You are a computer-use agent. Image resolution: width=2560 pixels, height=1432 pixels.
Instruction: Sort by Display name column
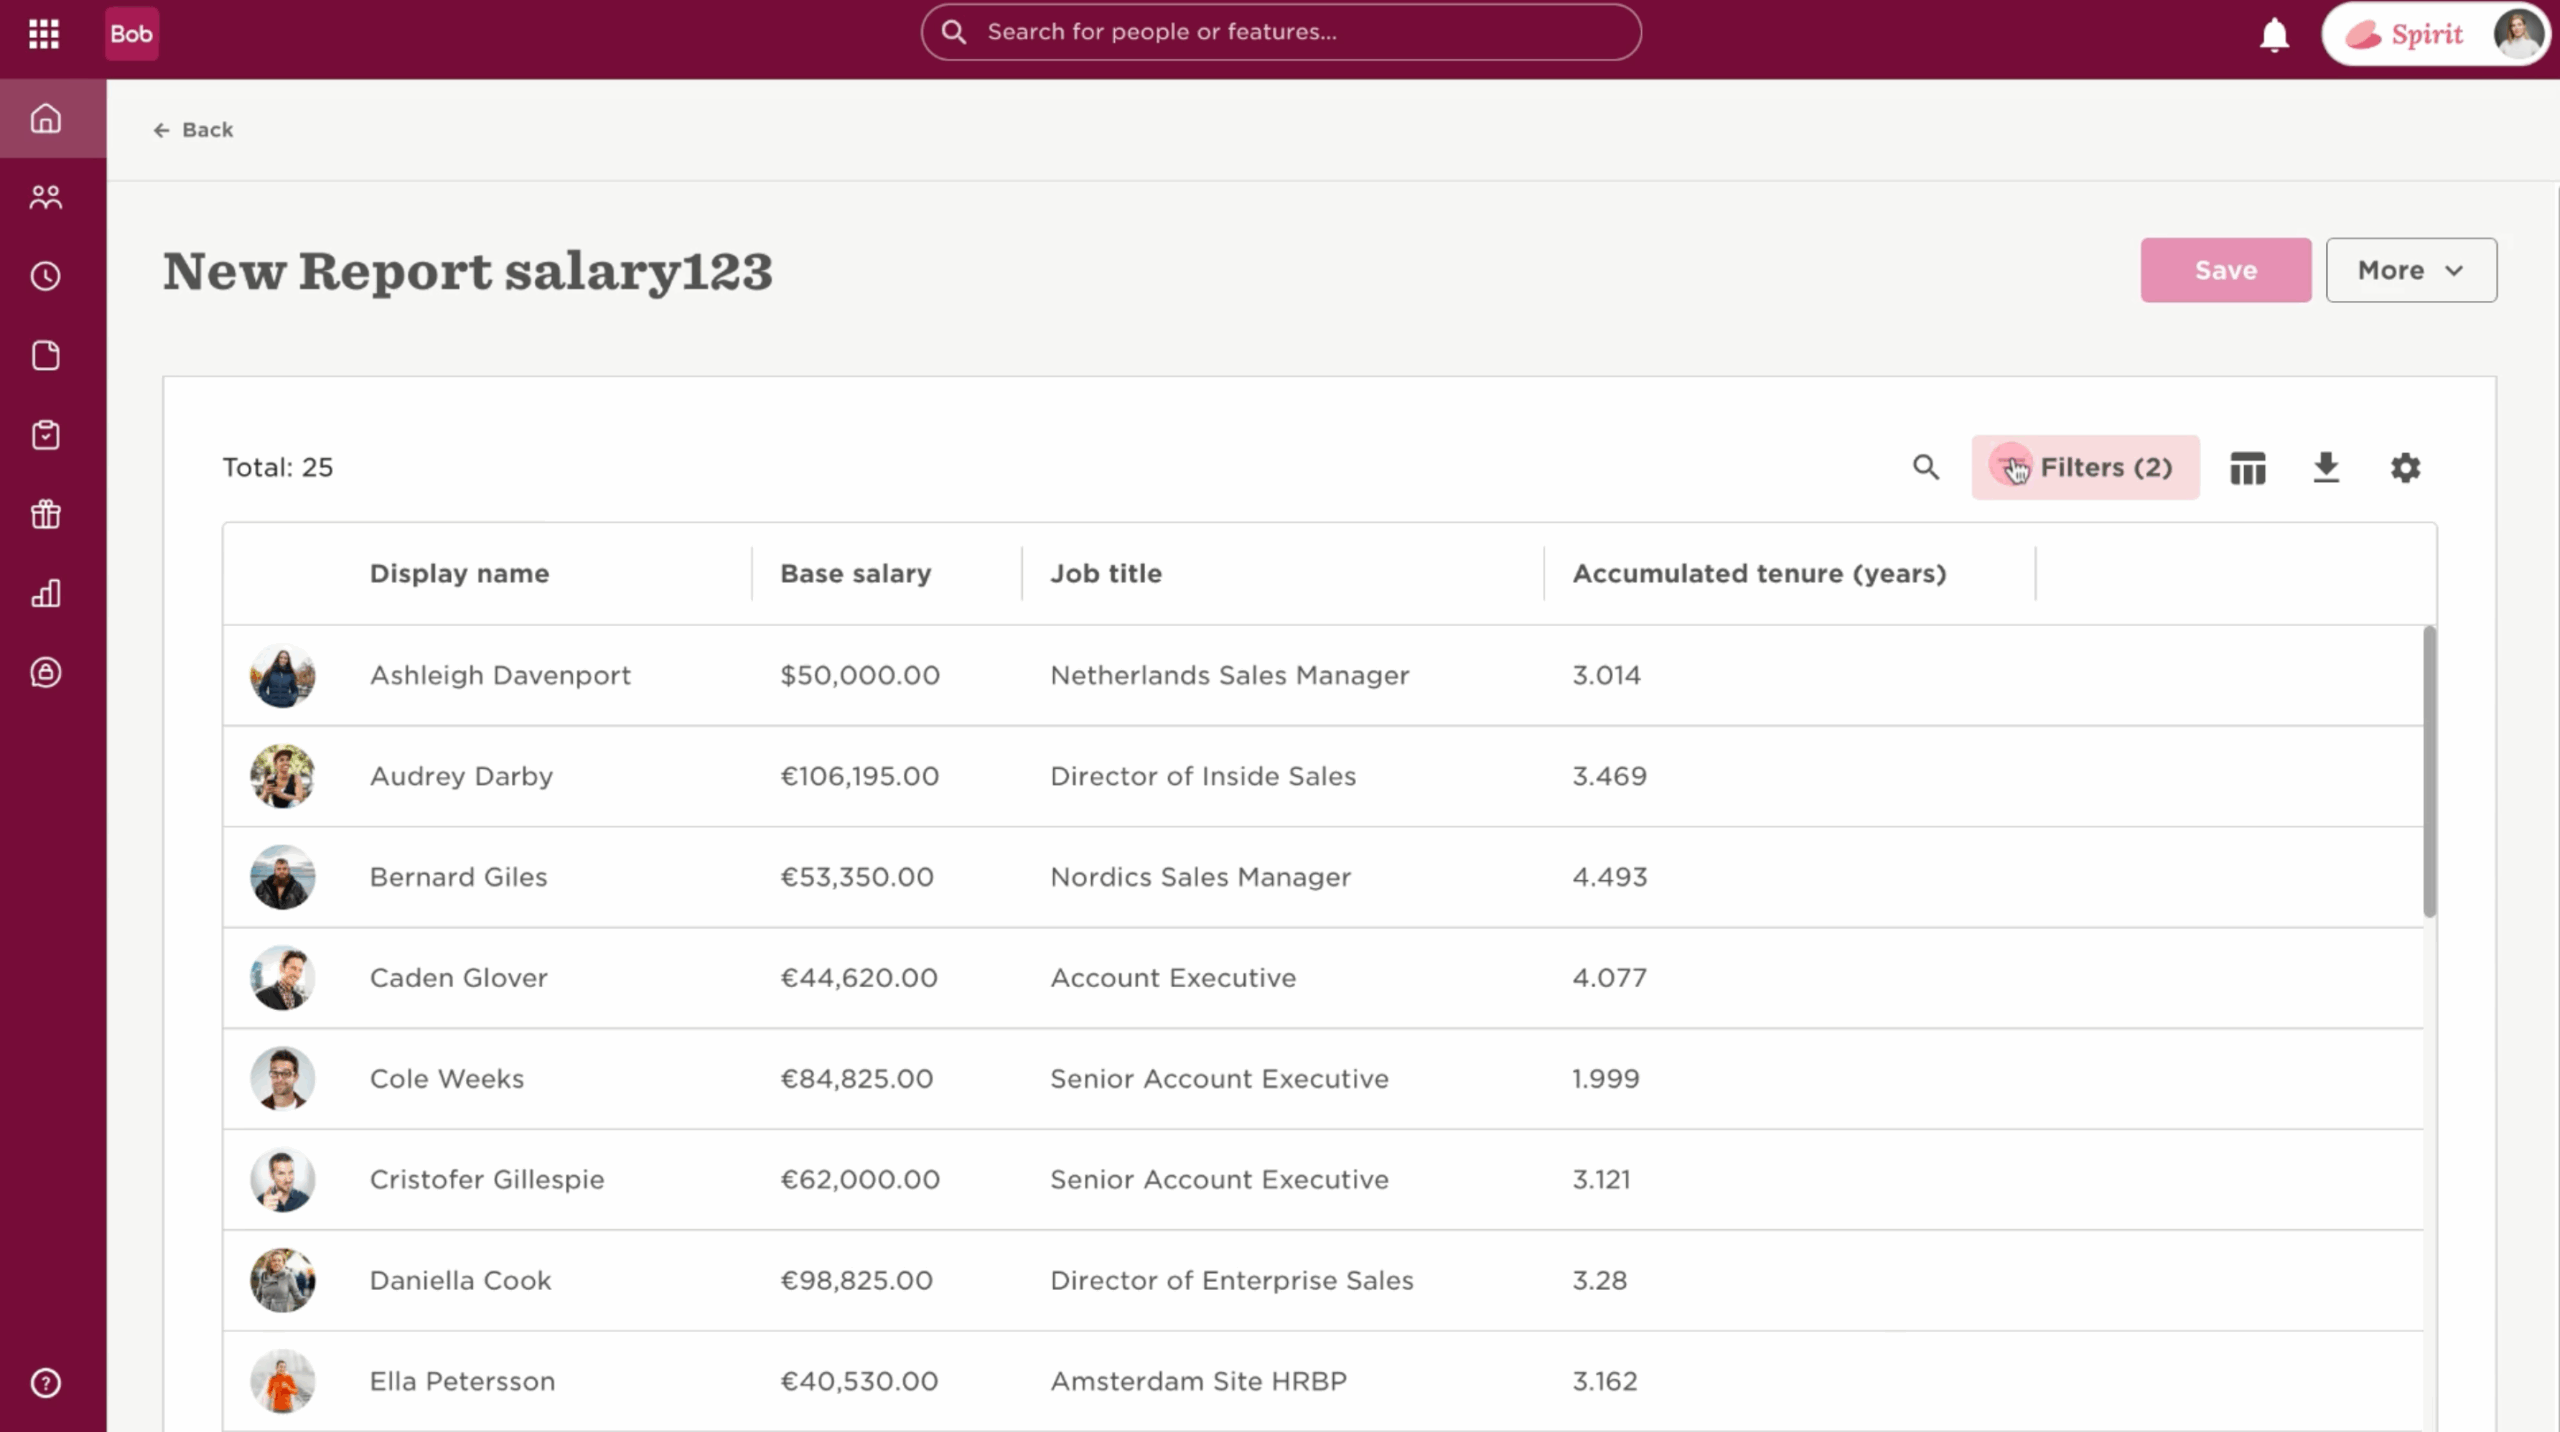pyautogui.click(x=459, y=573)
